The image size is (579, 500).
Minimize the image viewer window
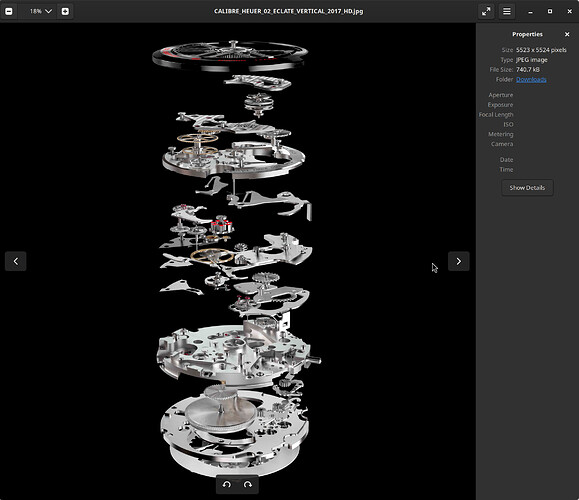[530, 11]
